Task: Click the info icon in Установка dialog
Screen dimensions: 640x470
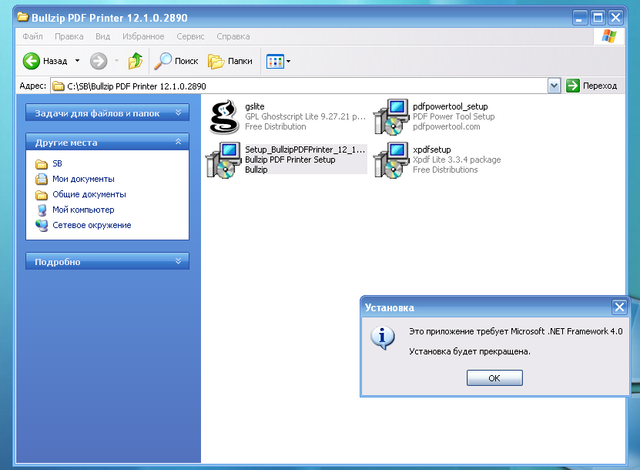Action: [382, 337]
